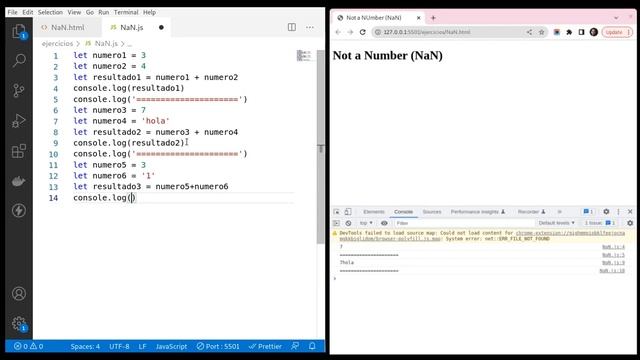Split the editor to the right
The height and width of the screenshot is (360, 640).
click(292, 27)
